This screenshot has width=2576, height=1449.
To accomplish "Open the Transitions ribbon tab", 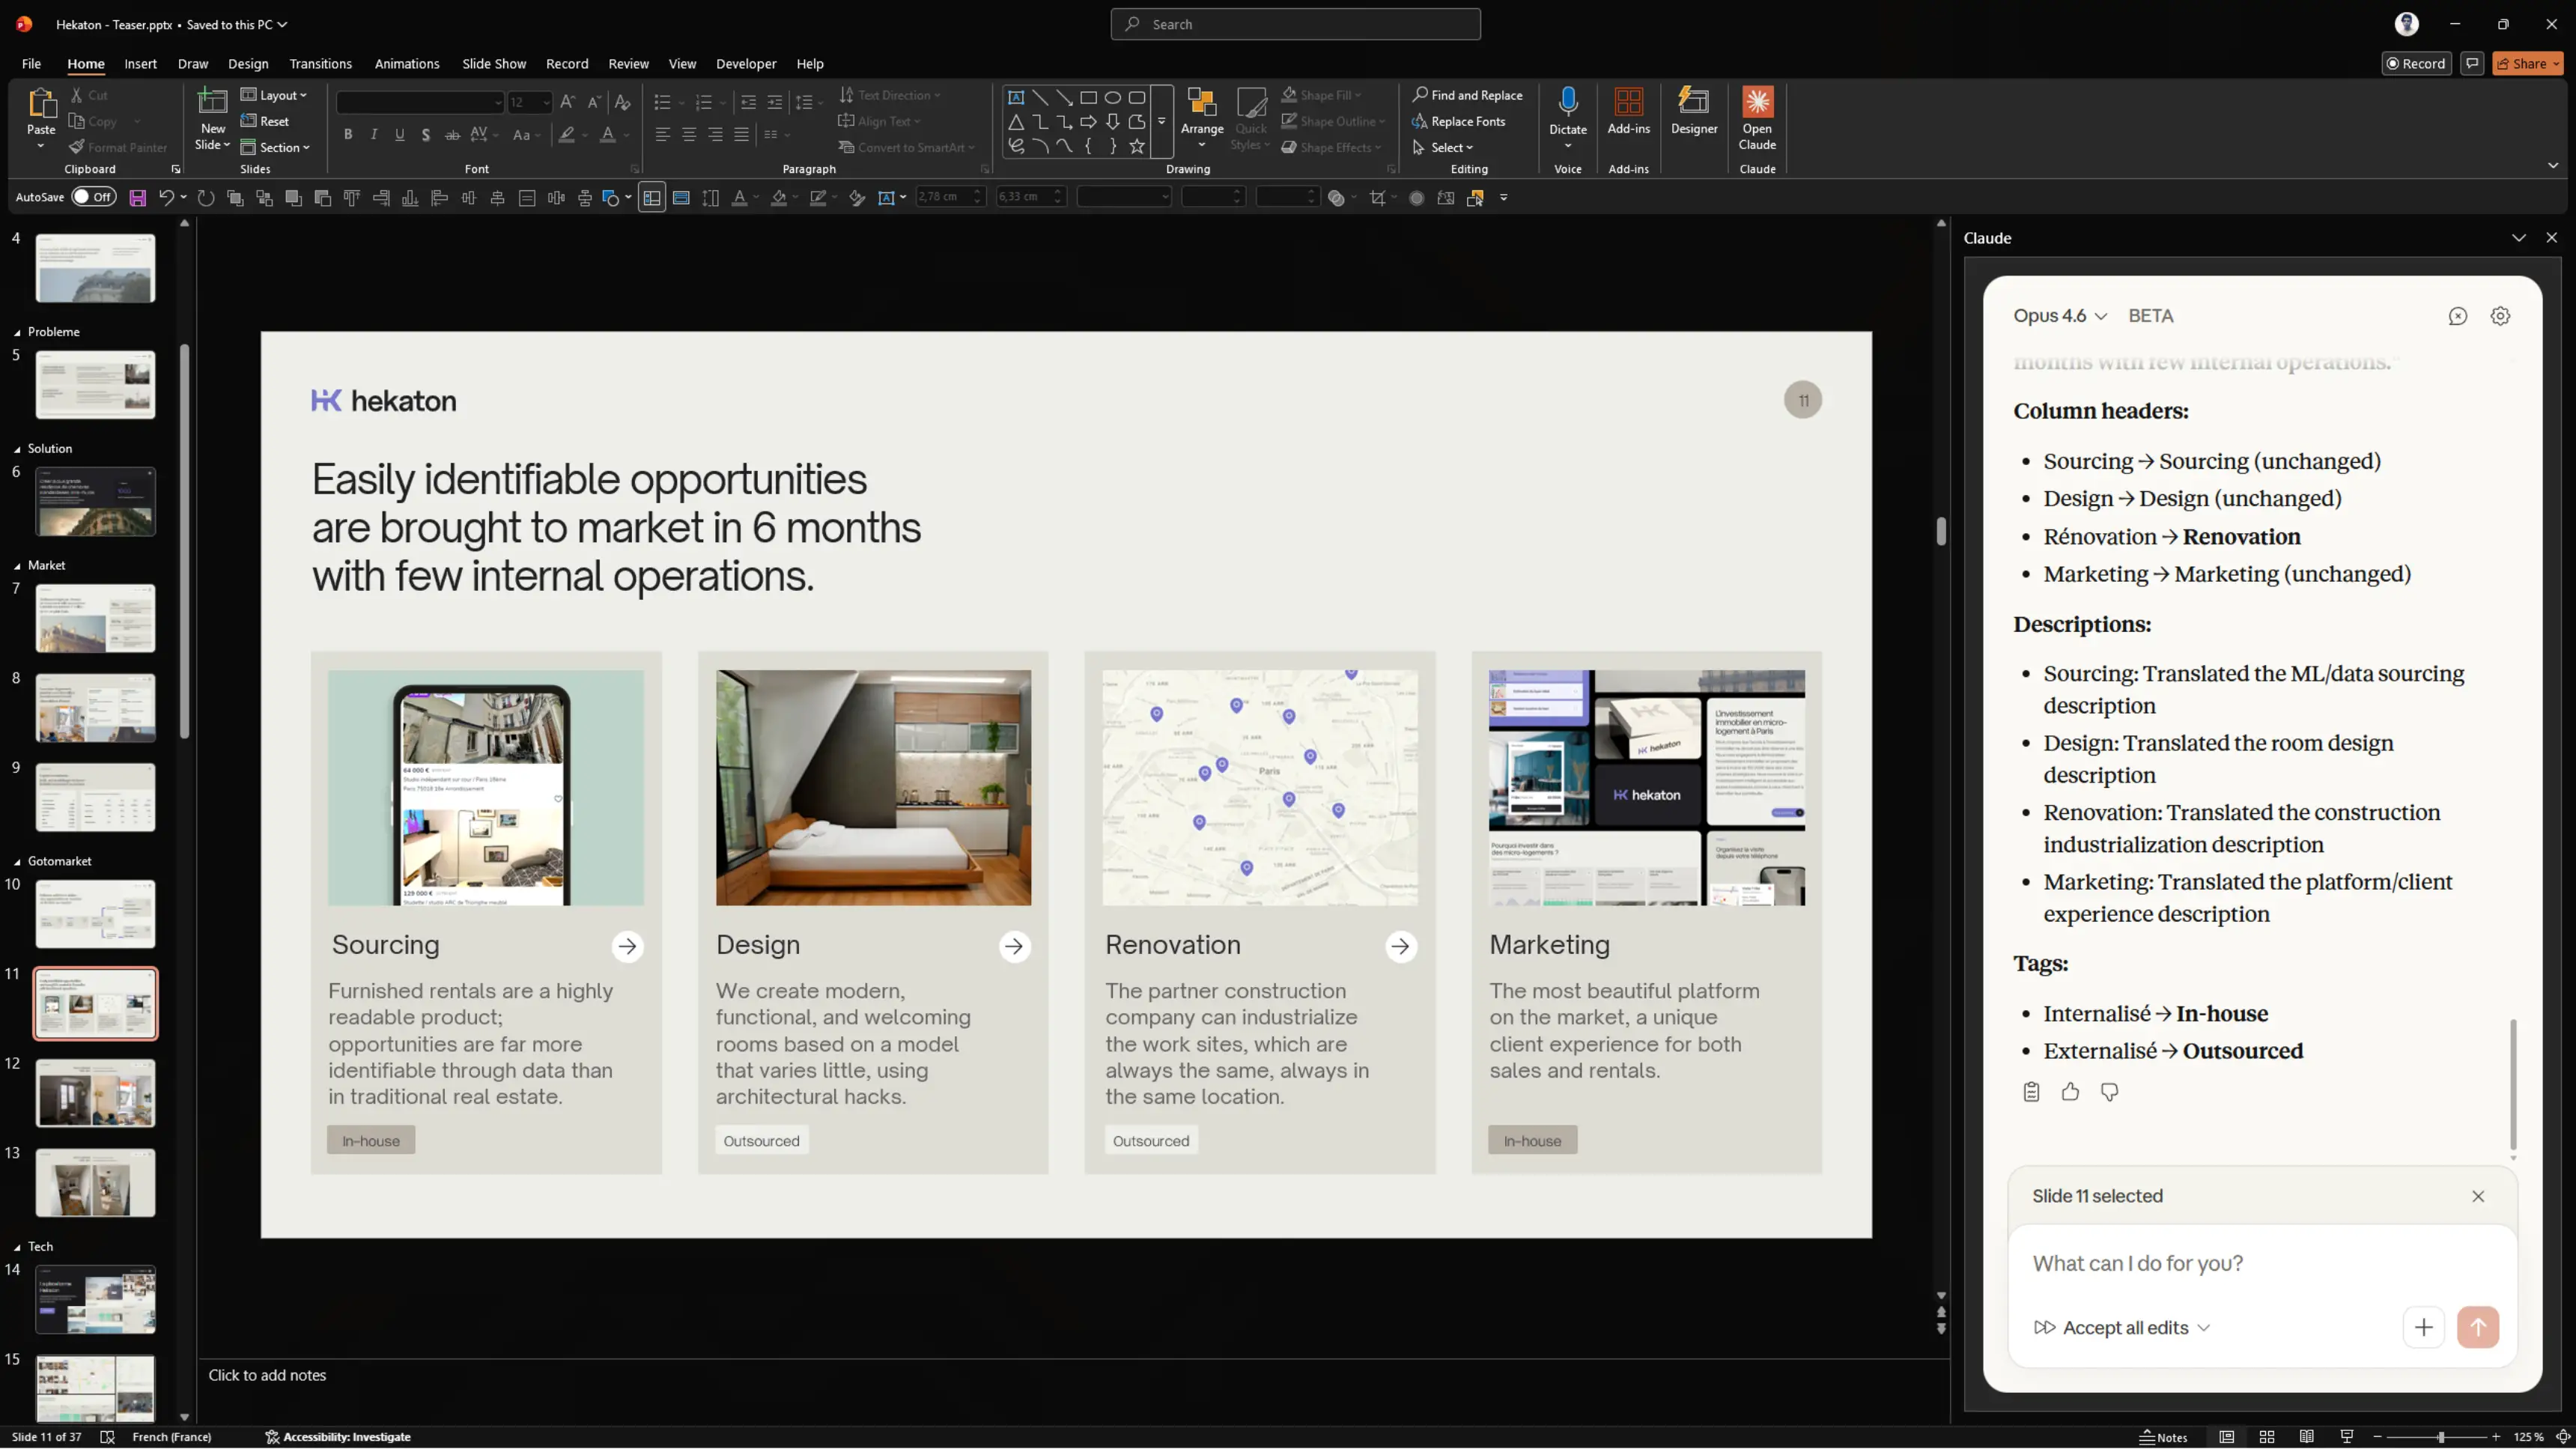I will (x=320, y=64).
